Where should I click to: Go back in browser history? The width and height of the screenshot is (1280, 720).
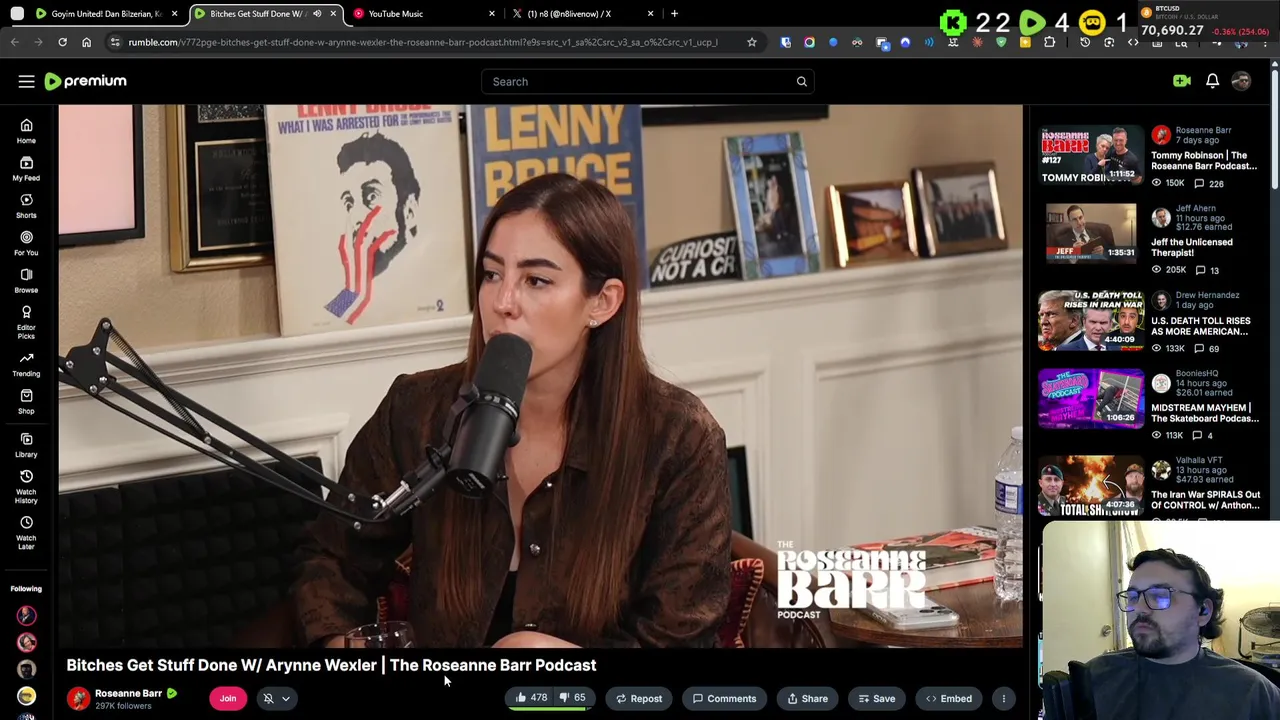14,42
